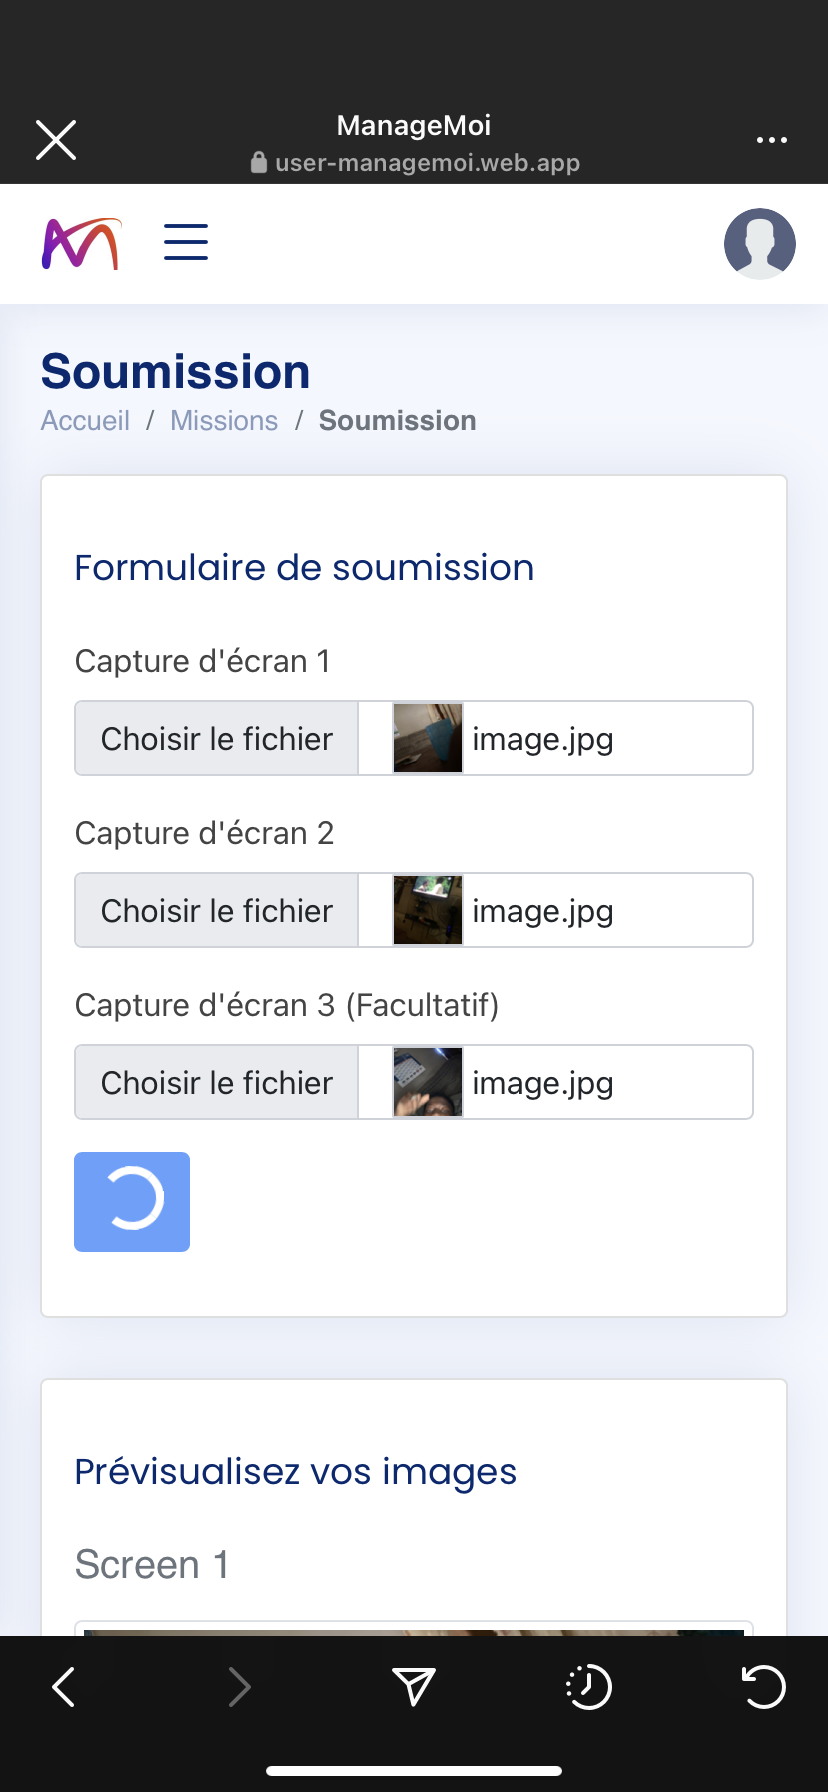Screen dimensions: 828x1792
Task: Close the in-app browser with X
Action: click(56, 140)
